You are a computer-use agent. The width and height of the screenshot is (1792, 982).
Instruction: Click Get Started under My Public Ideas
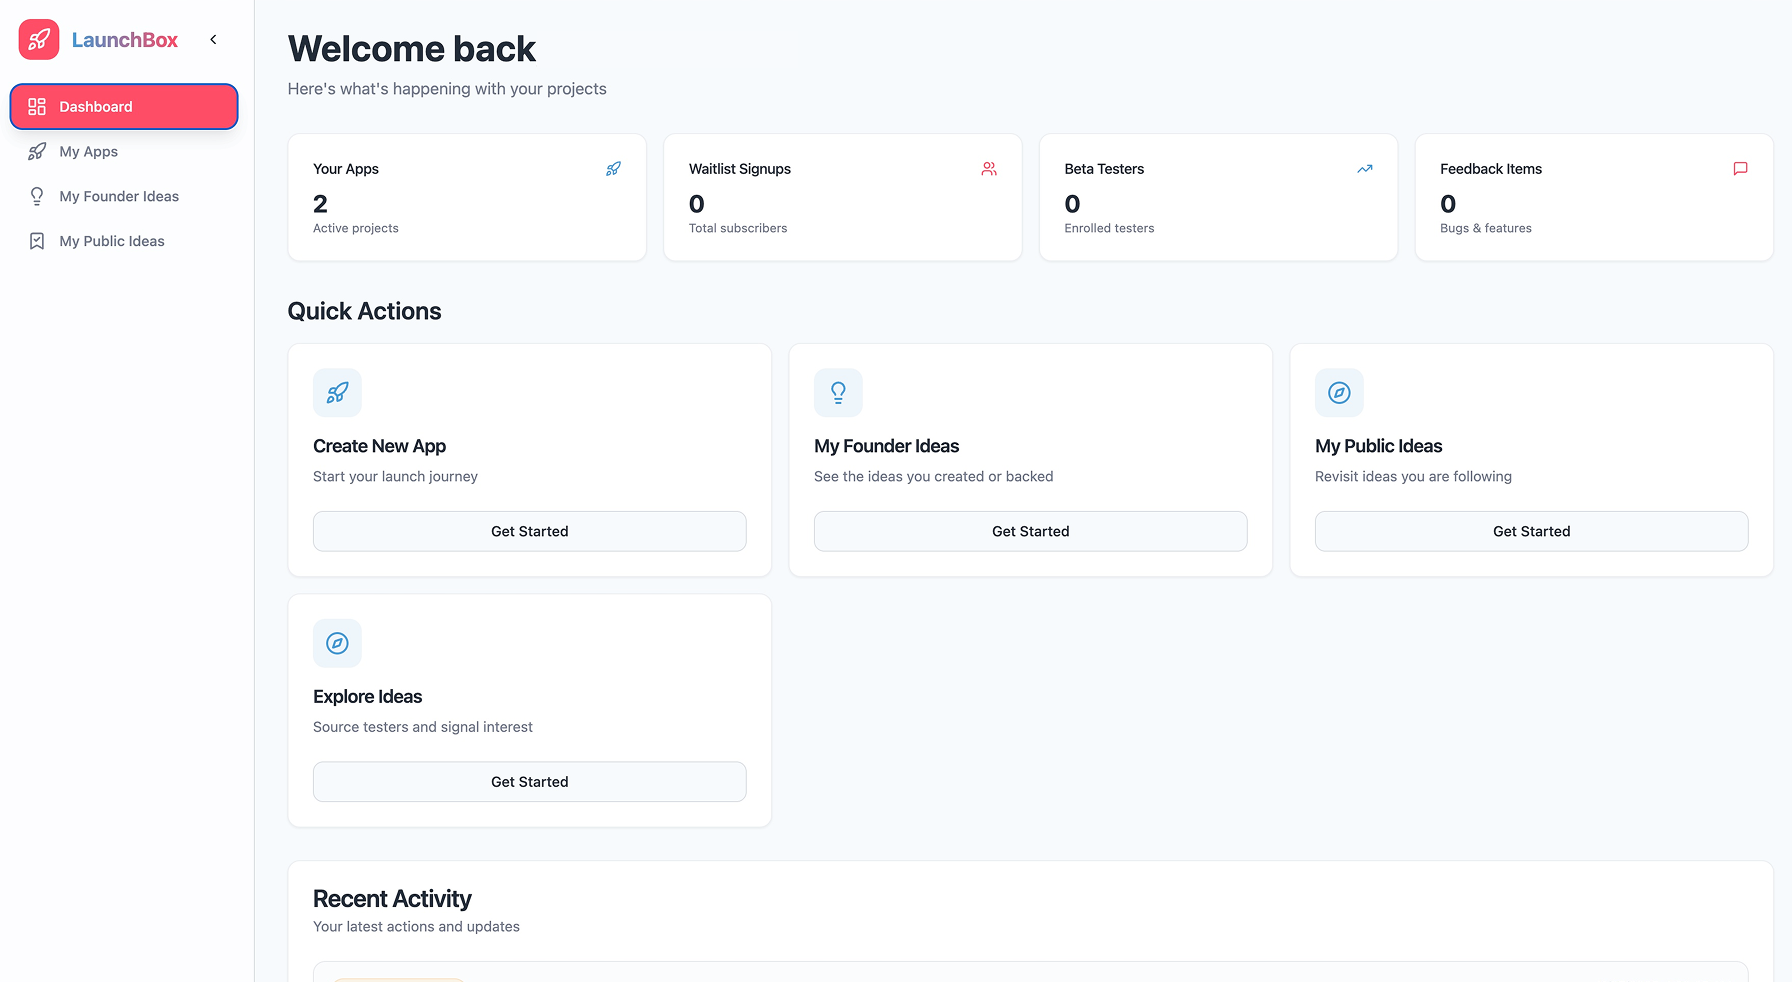[1531, 531]
